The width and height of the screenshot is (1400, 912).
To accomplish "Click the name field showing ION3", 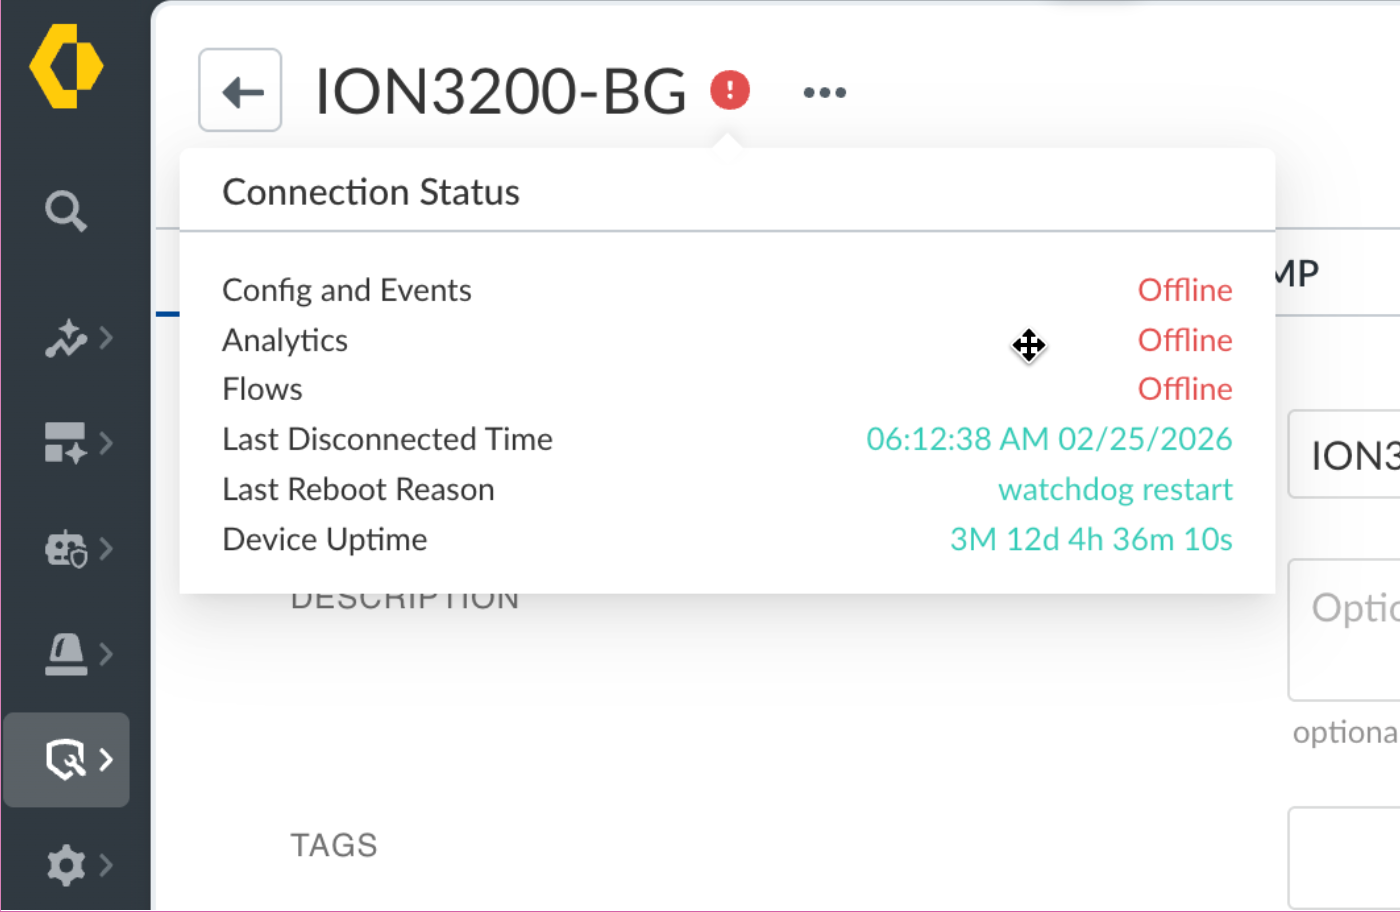I will point(1344,454).
